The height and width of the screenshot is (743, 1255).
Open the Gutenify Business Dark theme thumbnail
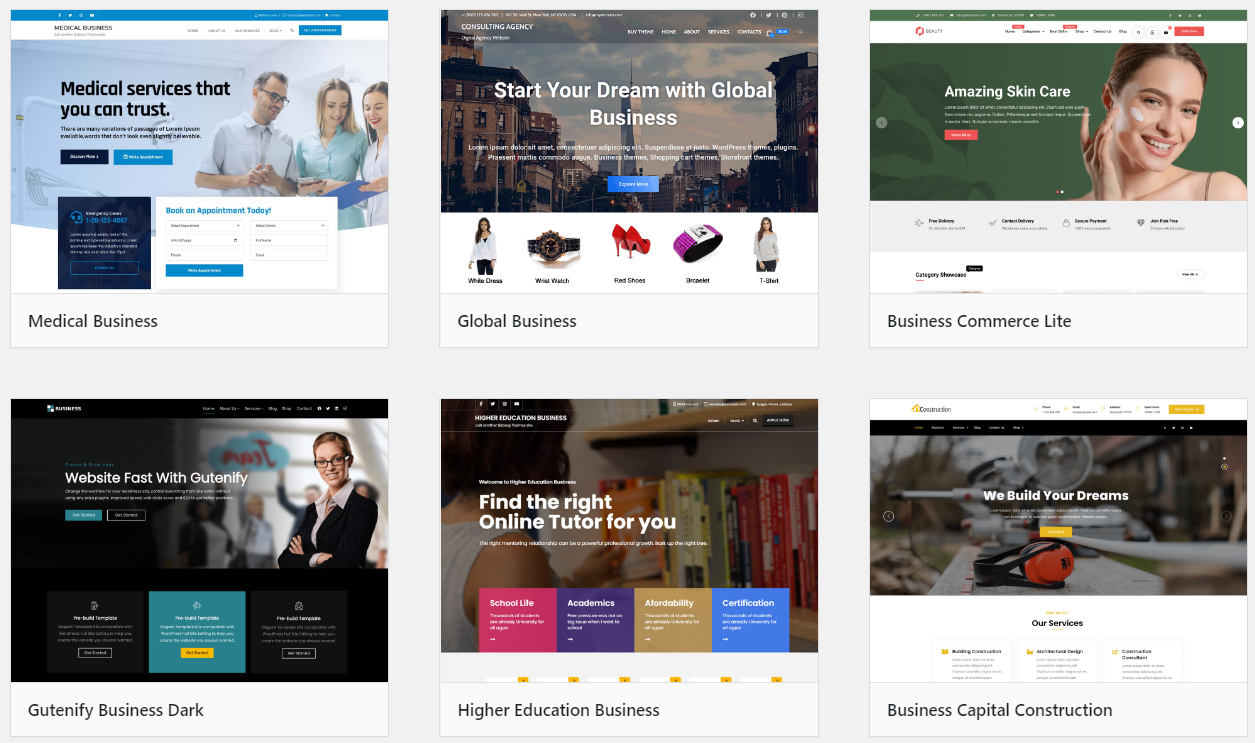pos(199,540)
